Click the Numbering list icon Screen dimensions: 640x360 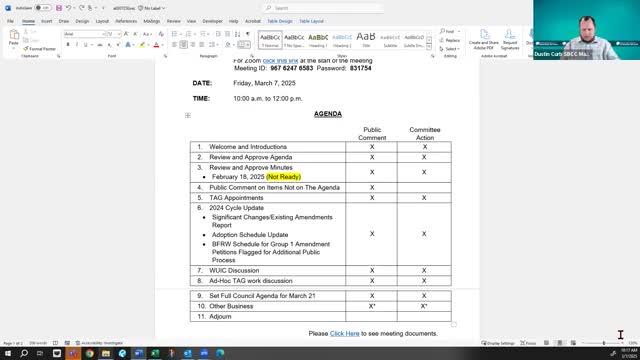[188, 34]
